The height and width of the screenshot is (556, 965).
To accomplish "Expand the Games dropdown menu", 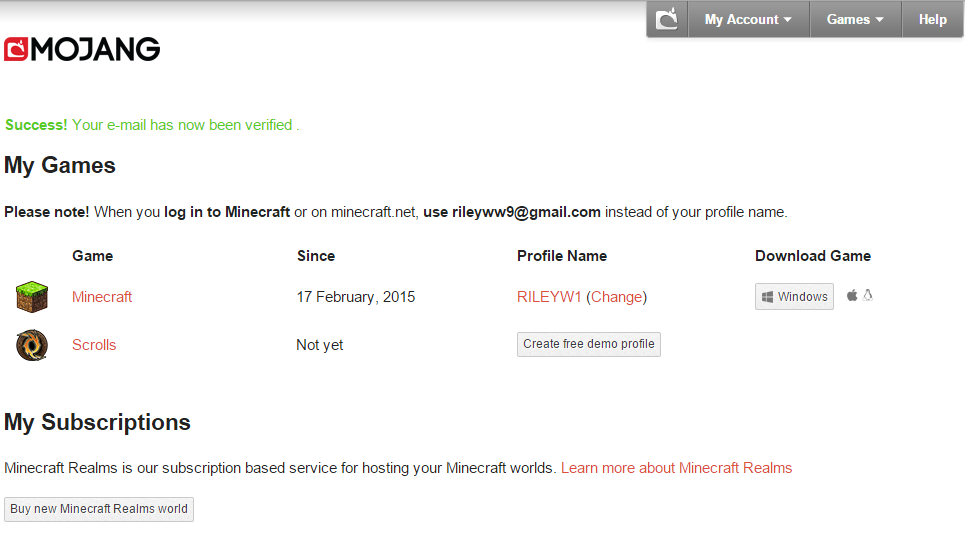I will pos(855,19).
